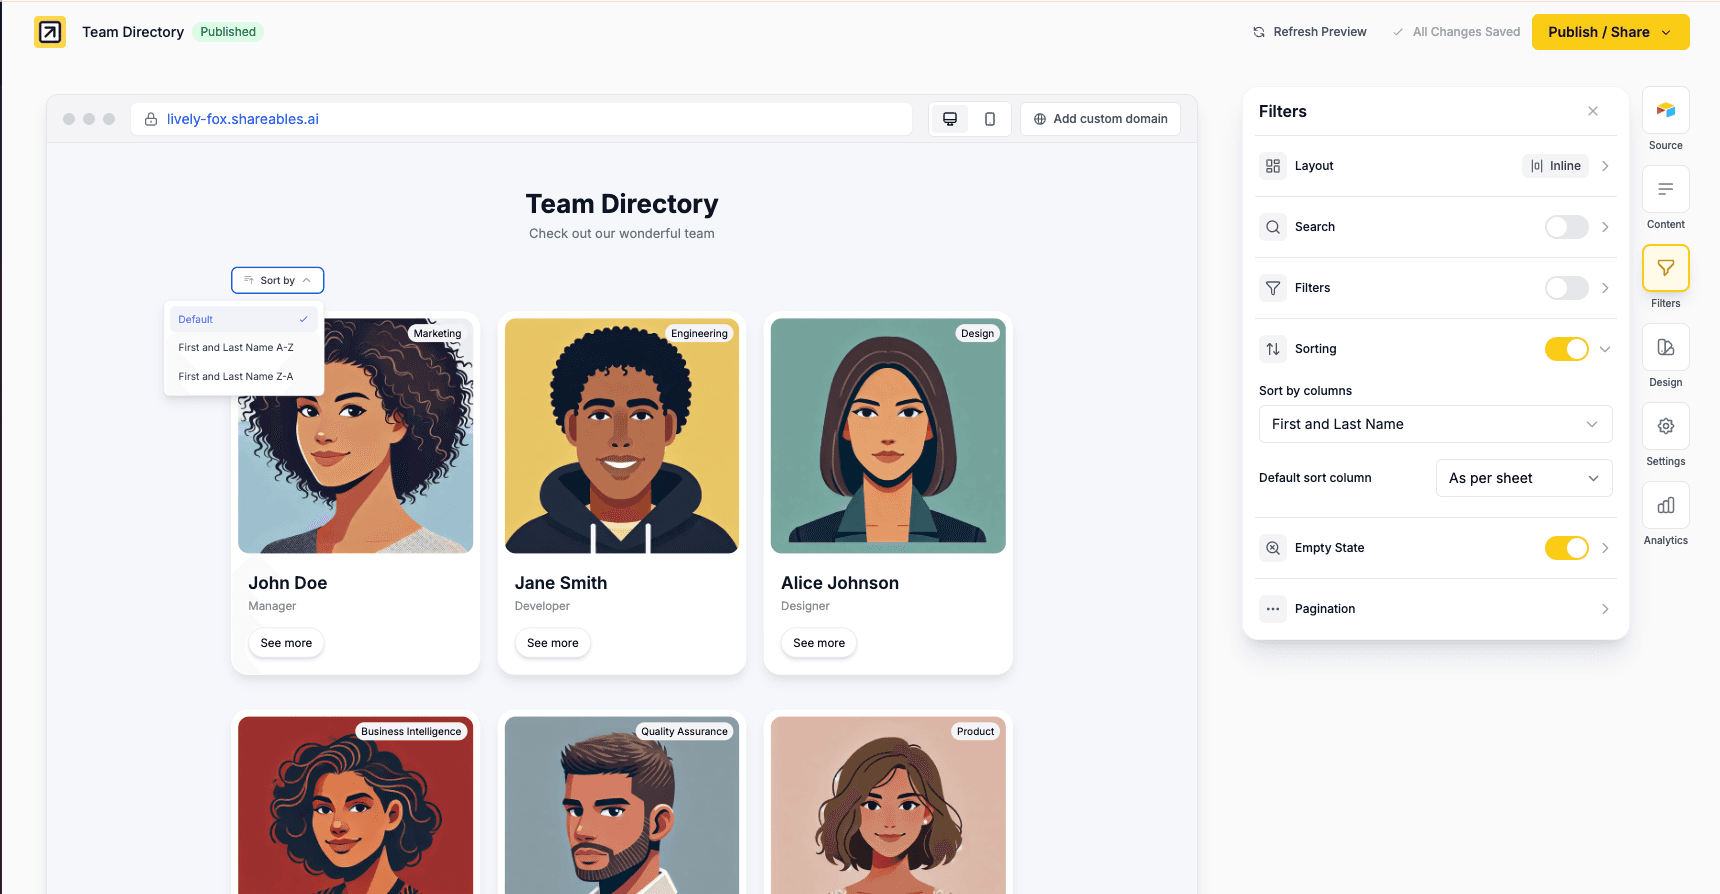Disable the Sorting toggle
The image size is (1720, 894).
(x=1565, y=349)
